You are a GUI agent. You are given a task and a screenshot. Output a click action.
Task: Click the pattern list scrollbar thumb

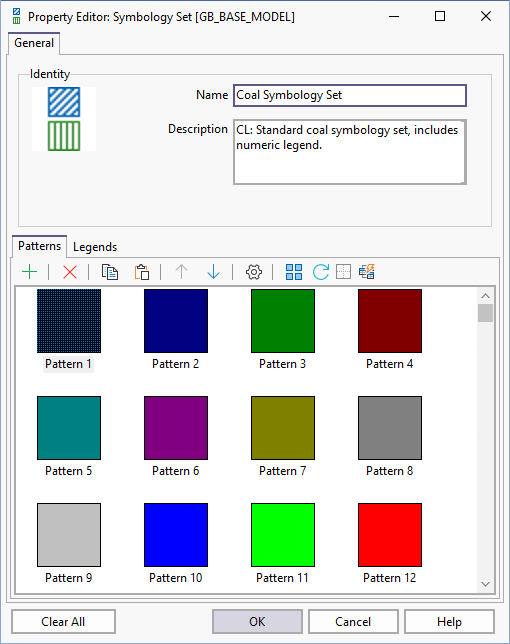[x=485, y=313]
